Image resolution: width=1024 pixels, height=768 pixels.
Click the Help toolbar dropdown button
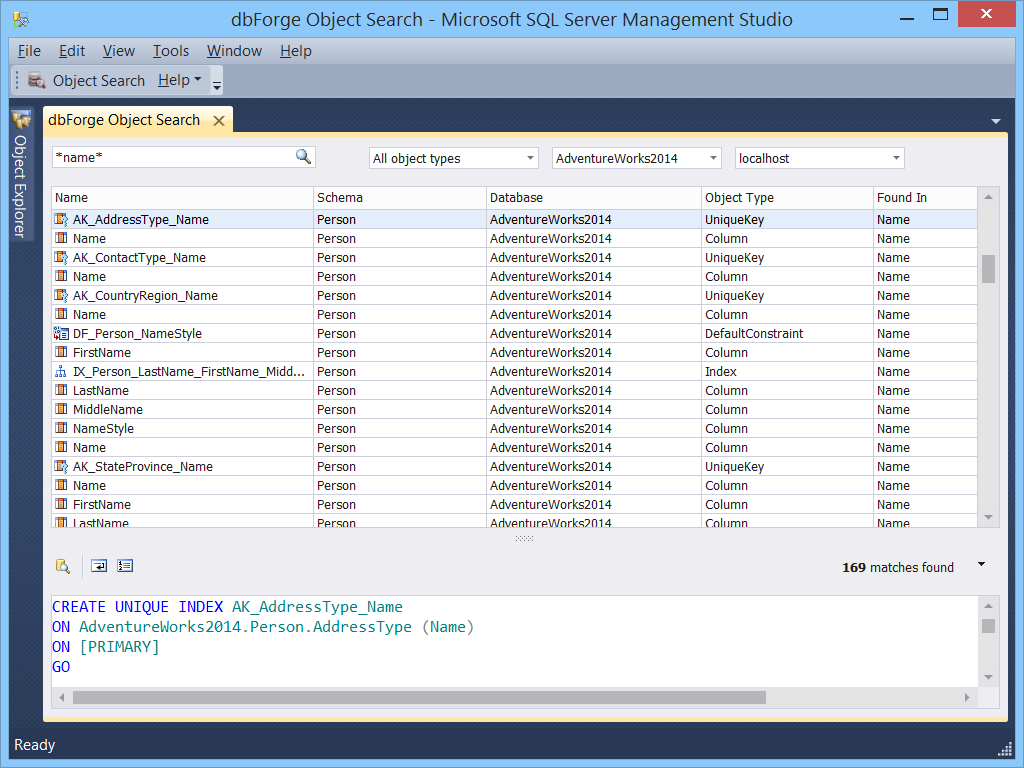tap(180, 81)
